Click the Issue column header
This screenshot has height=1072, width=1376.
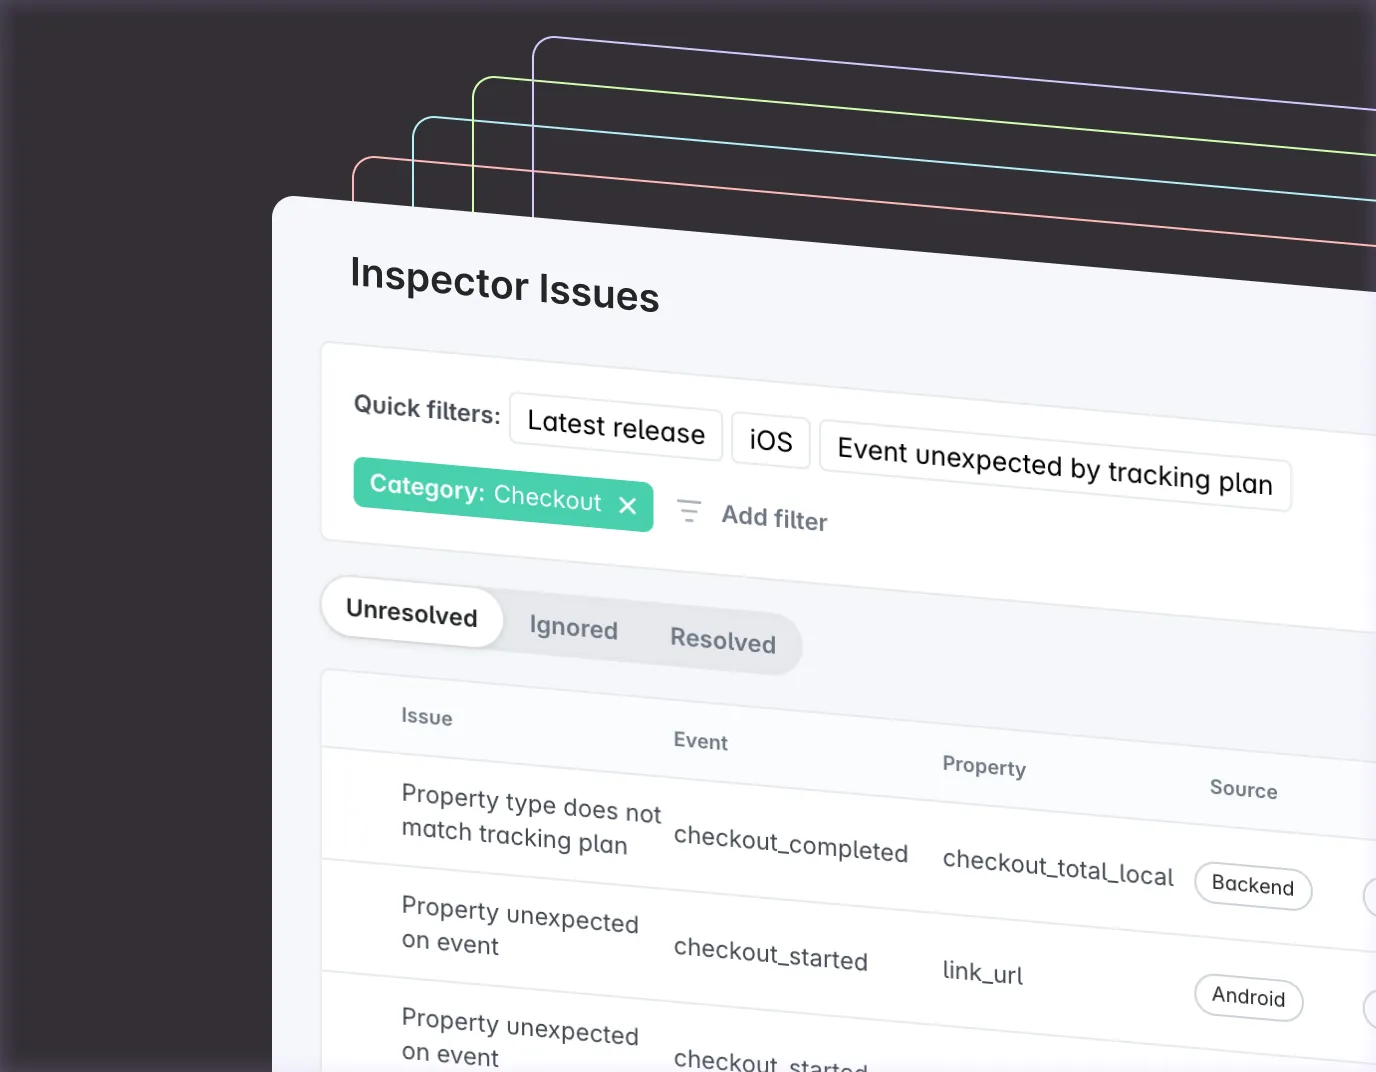pos(427,716)
